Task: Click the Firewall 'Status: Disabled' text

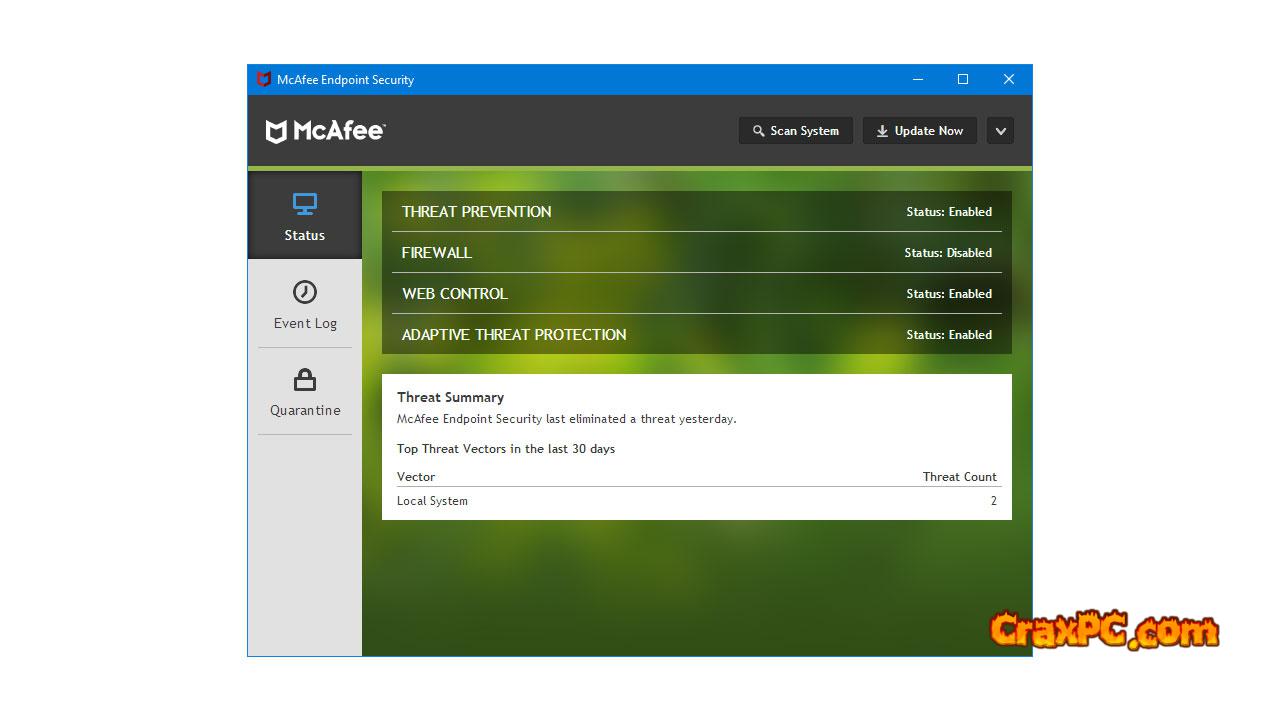Action: (948, 253)
